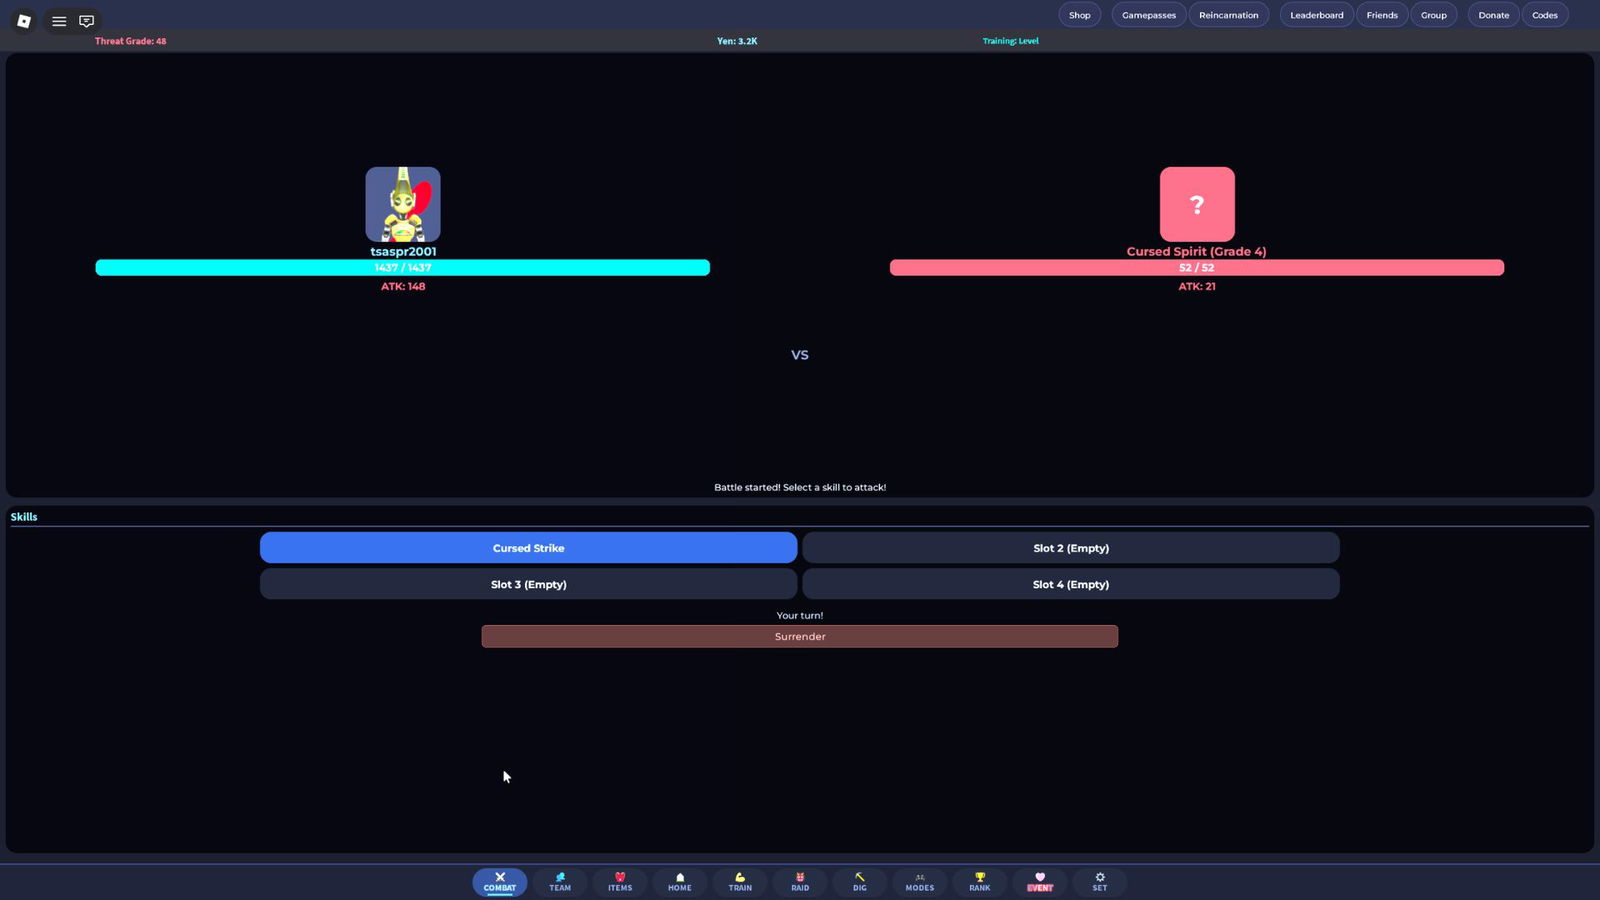Select the Dig pickaxe icon
The width and height of the screenshot is (1600, 900).
(x=860, y=882)
